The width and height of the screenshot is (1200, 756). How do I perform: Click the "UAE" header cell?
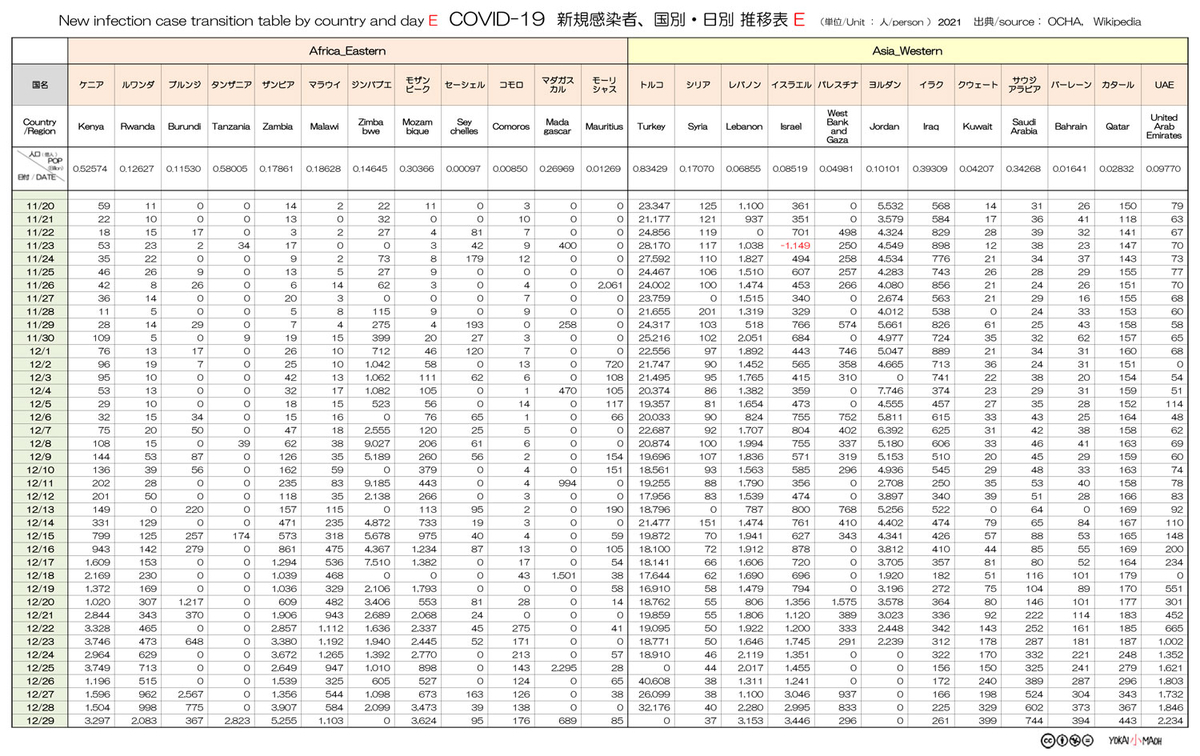point(1165,85)
